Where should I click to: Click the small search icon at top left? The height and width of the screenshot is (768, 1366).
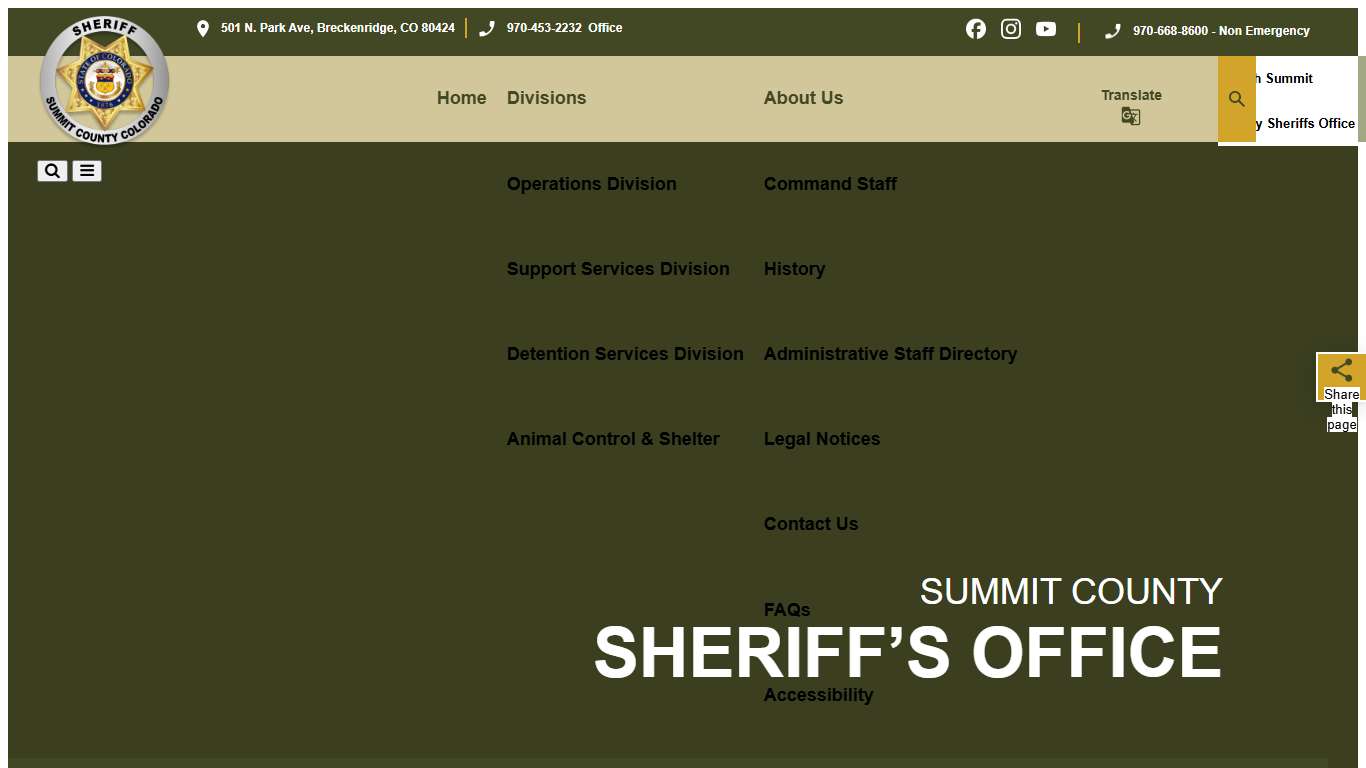52,170
